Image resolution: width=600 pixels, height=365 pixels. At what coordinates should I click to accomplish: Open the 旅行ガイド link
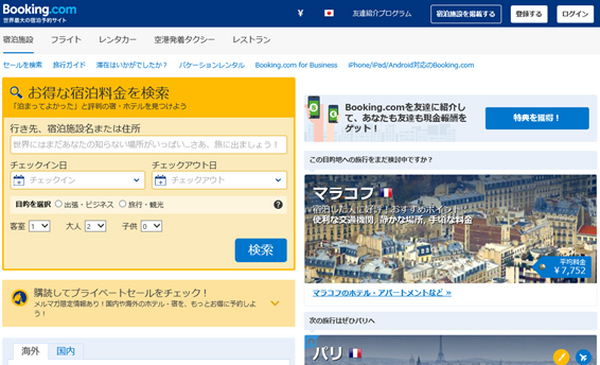point(69,65)
